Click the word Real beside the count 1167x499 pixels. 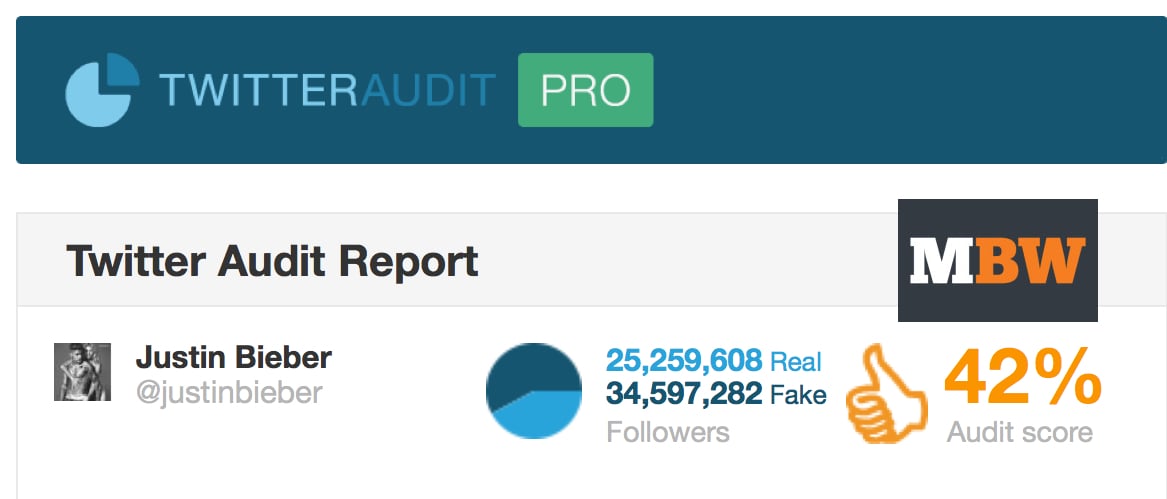(796, 362)
